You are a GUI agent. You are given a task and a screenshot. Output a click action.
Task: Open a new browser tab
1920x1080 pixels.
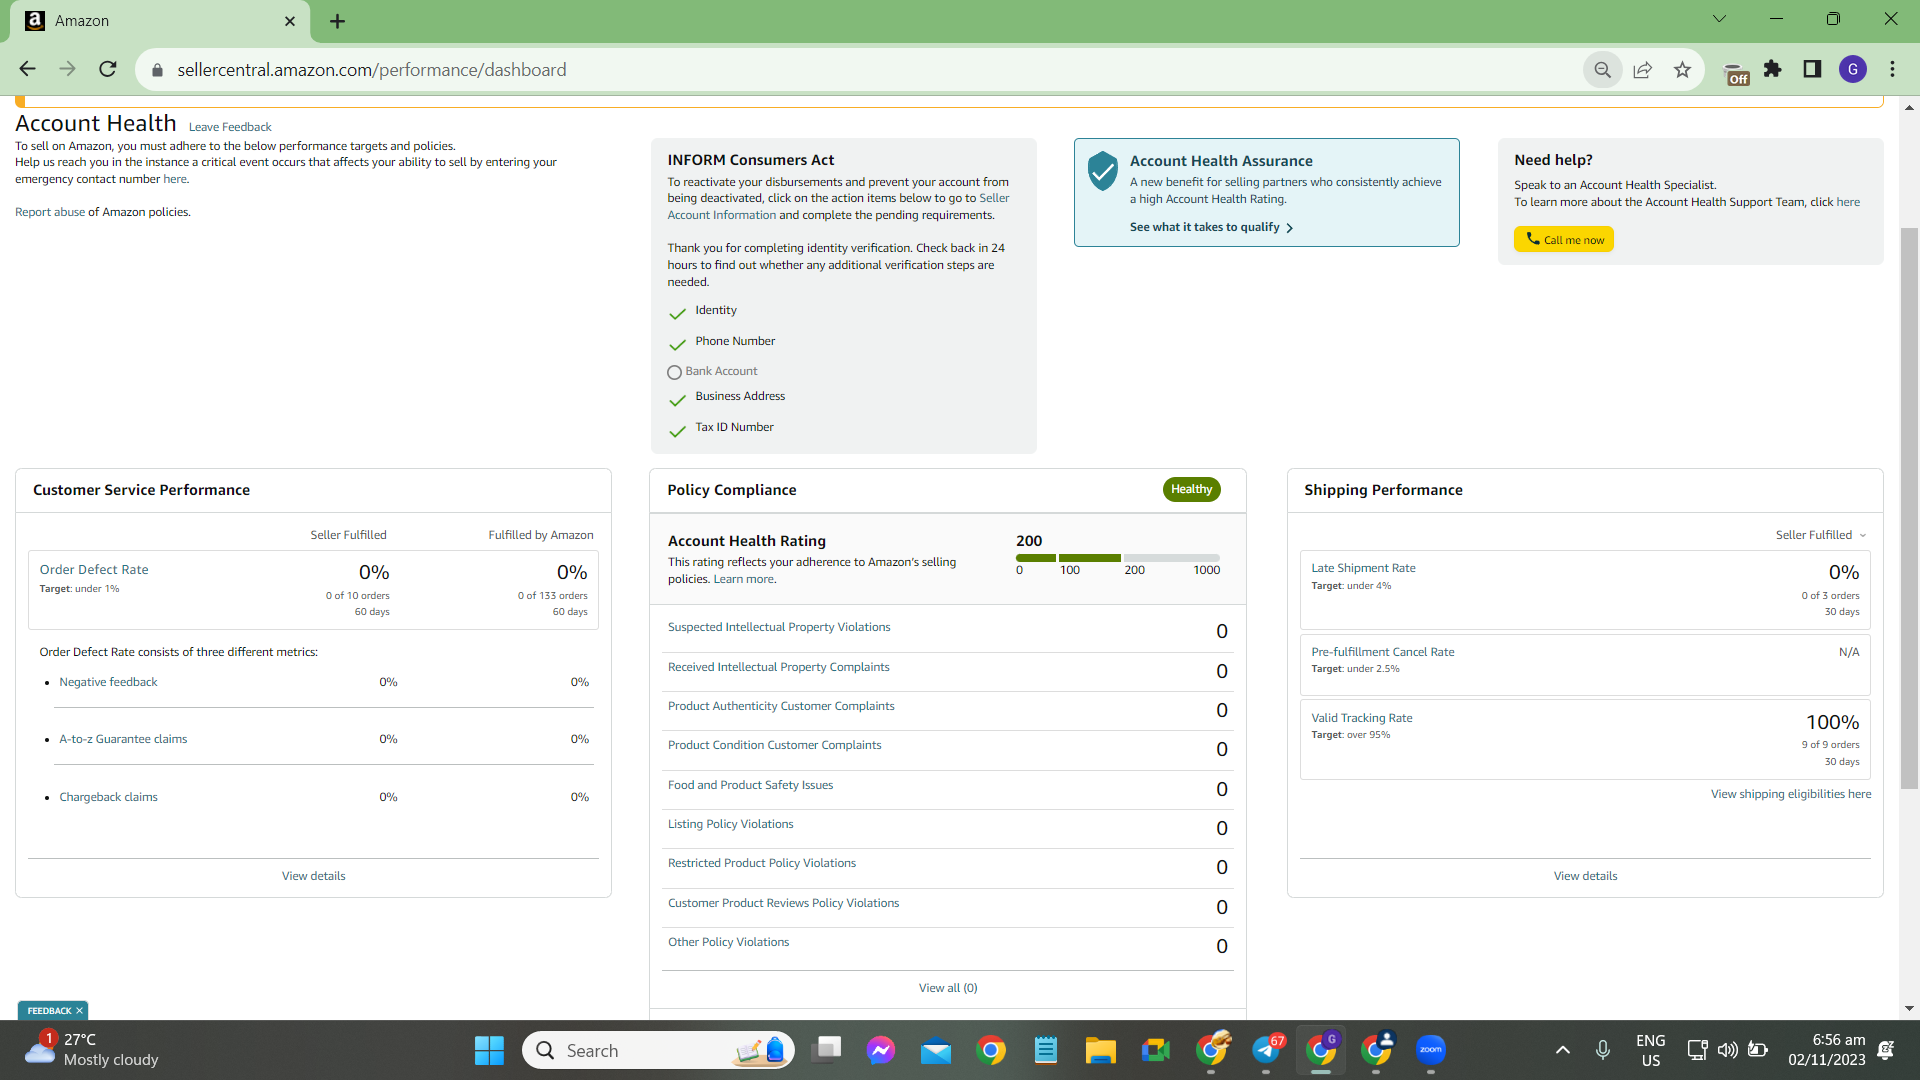(x=337, y=21)
